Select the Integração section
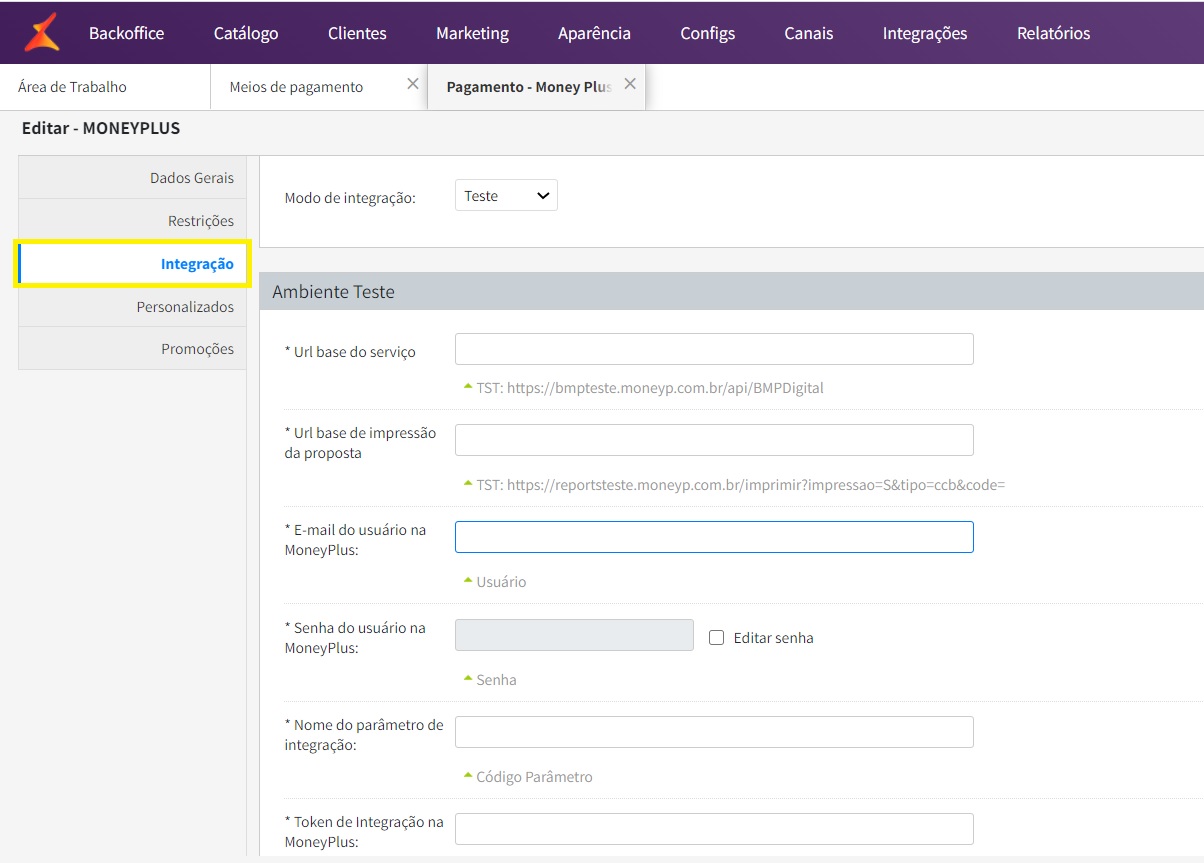The width and height of the screenshot is (1204, 863). [132, 264]
